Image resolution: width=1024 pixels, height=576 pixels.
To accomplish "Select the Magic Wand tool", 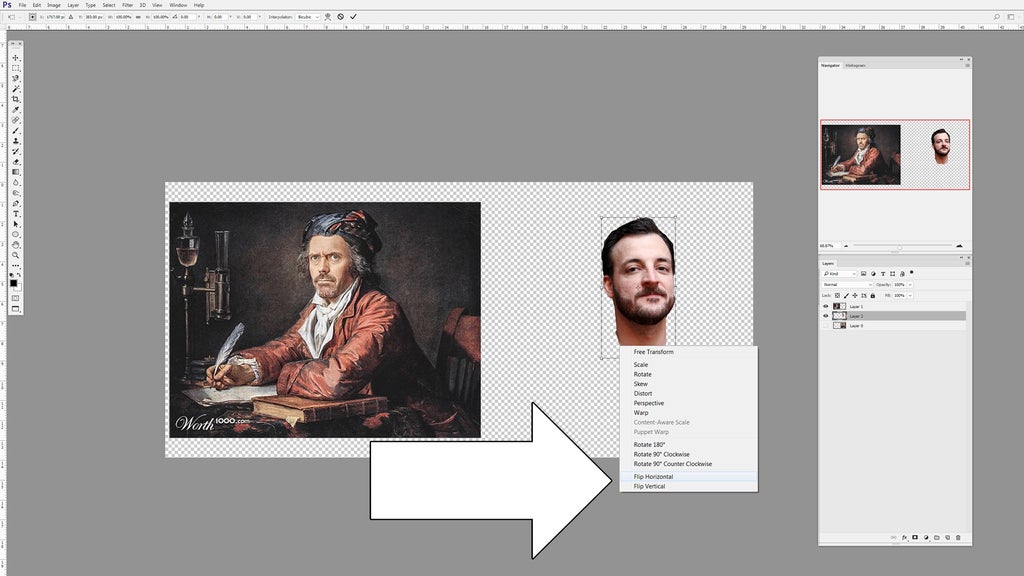I will 16,89.
